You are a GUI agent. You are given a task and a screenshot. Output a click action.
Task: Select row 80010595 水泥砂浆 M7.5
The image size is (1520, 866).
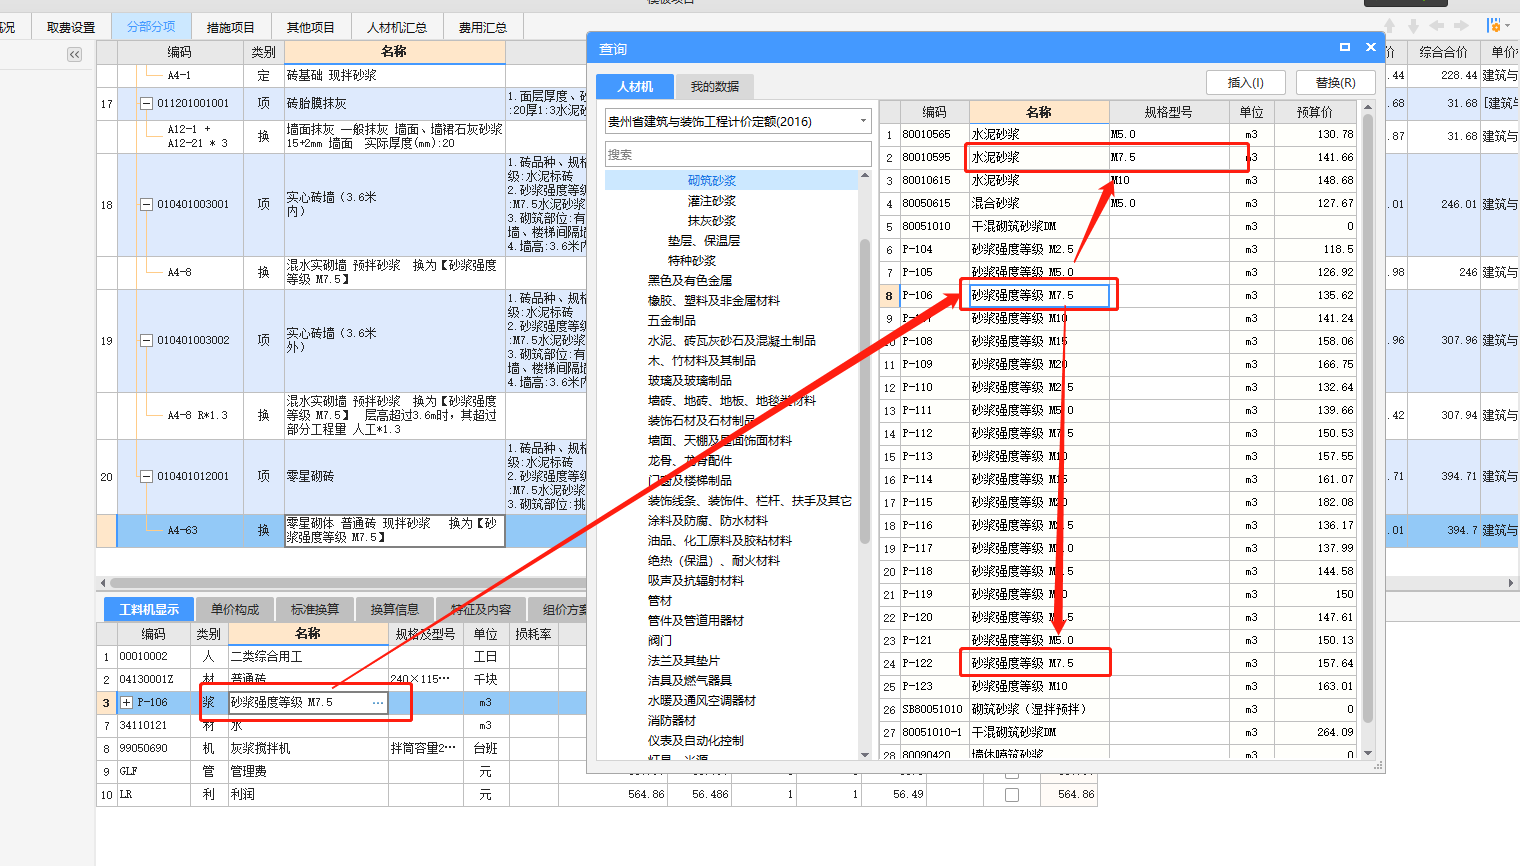click(1118, 157)
